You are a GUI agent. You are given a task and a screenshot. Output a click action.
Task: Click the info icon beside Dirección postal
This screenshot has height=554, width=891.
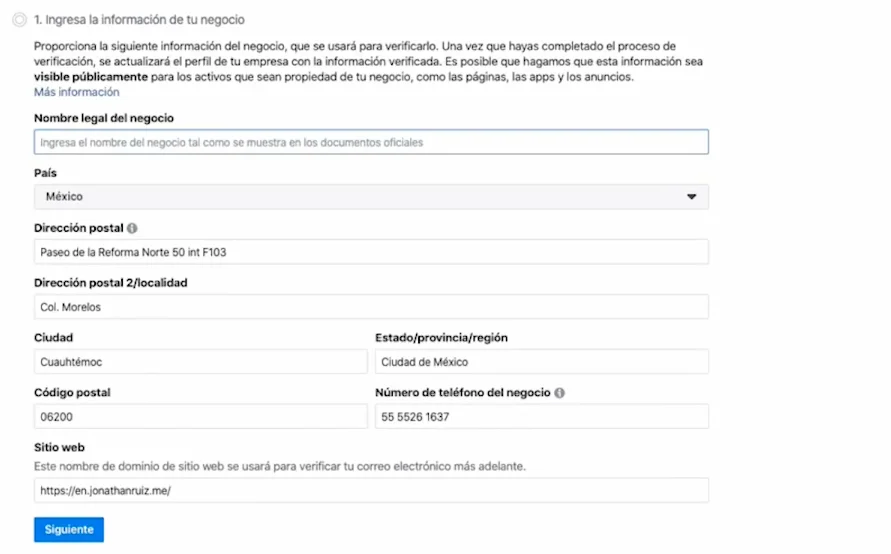[x=132, y=228]
